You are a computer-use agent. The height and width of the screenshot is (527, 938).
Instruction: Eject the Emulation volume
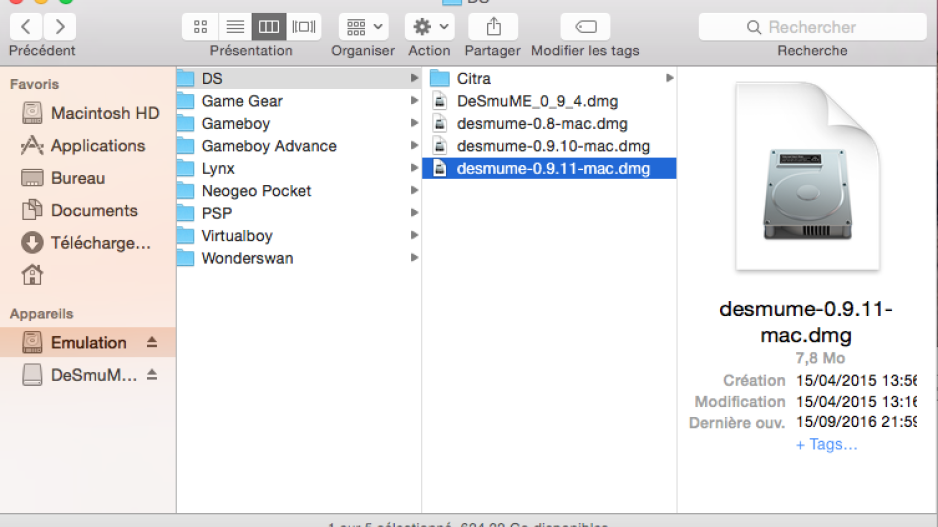pos(152,342)
